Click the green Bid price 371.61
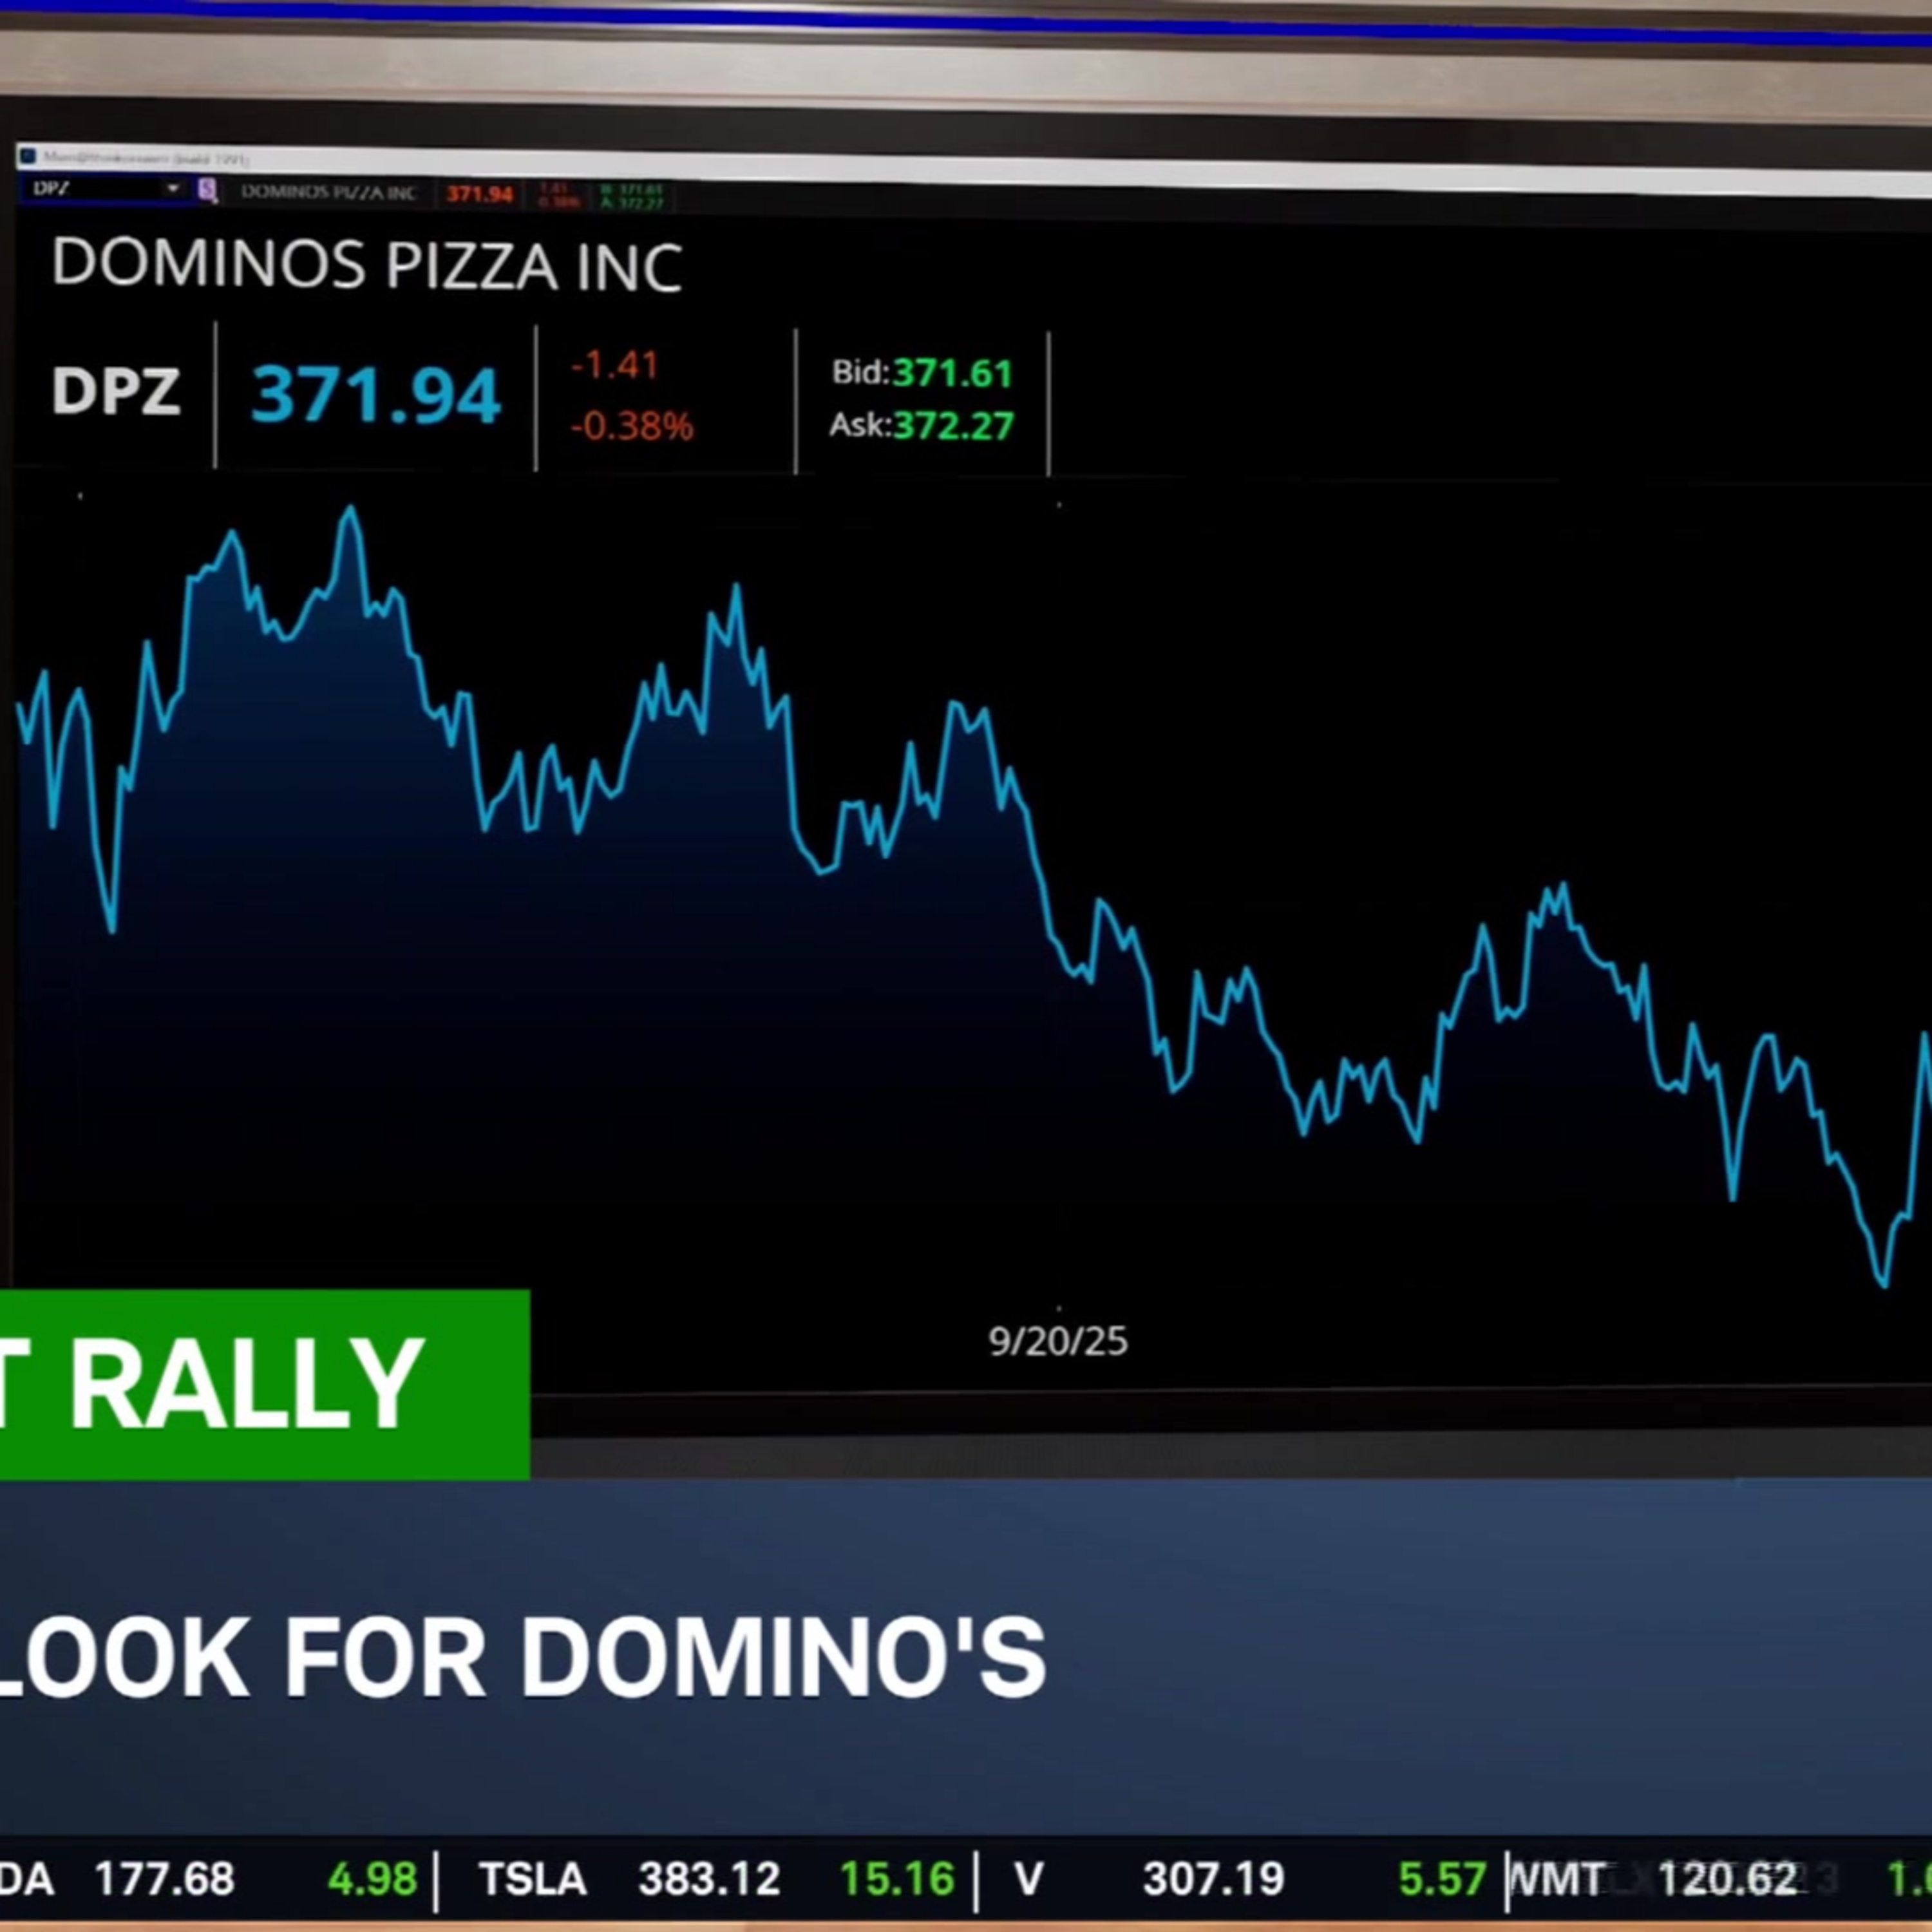 coord(952,374)
